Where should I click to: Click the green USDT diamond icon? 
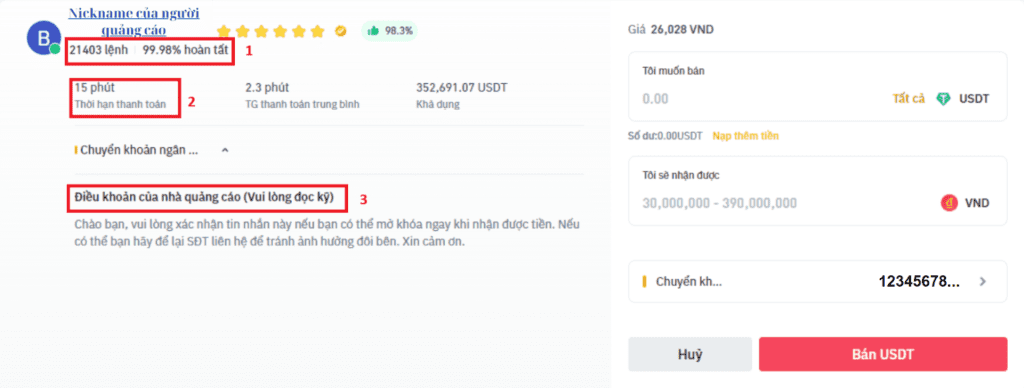pyautogui.click(x=944, y=99)
